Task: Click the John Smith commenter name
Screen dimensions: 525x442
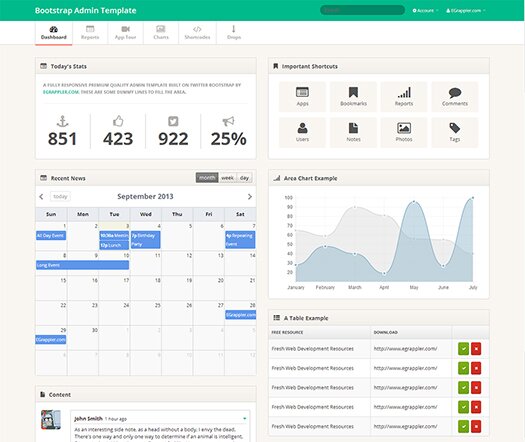Action: click(x=88, y=419)
